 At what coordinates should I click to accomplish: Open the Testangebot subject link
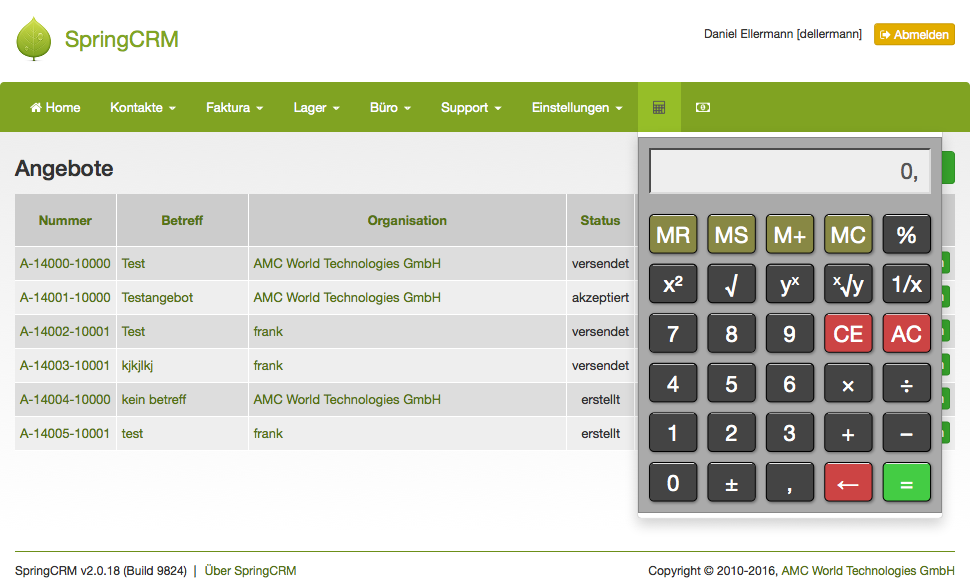pyautogui.click(x=157, y=297)
